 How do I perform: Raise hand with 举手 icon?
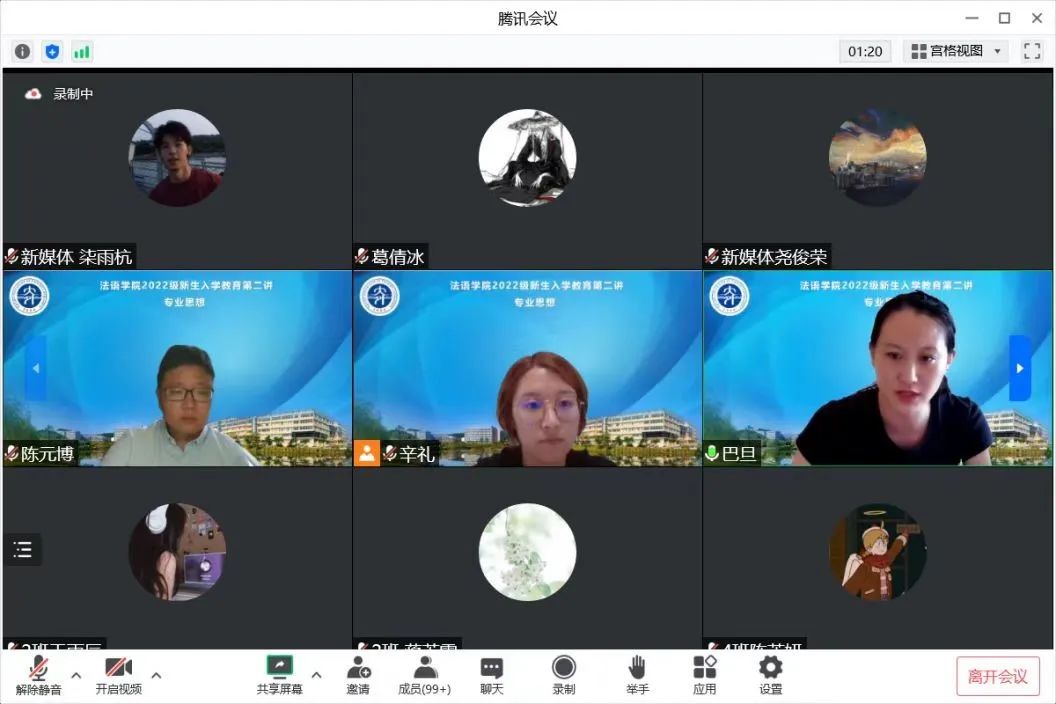637,675
